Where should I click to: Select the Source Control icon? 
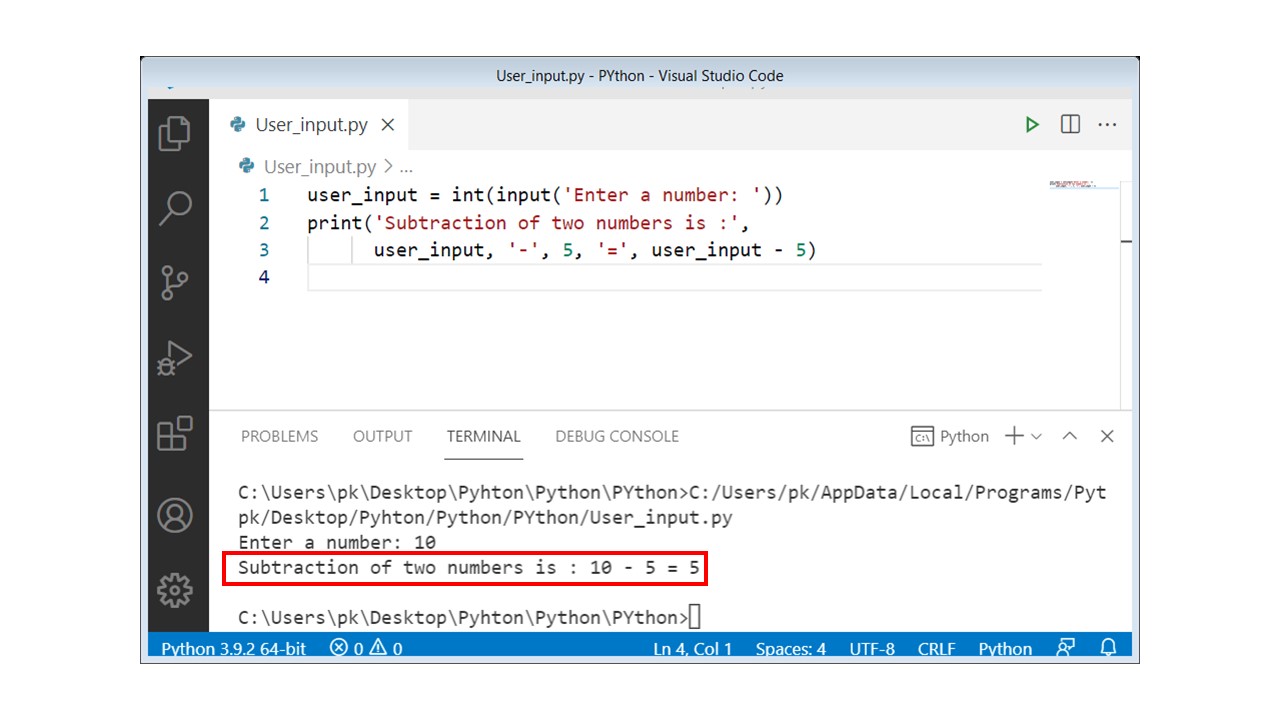click(176, 283)
